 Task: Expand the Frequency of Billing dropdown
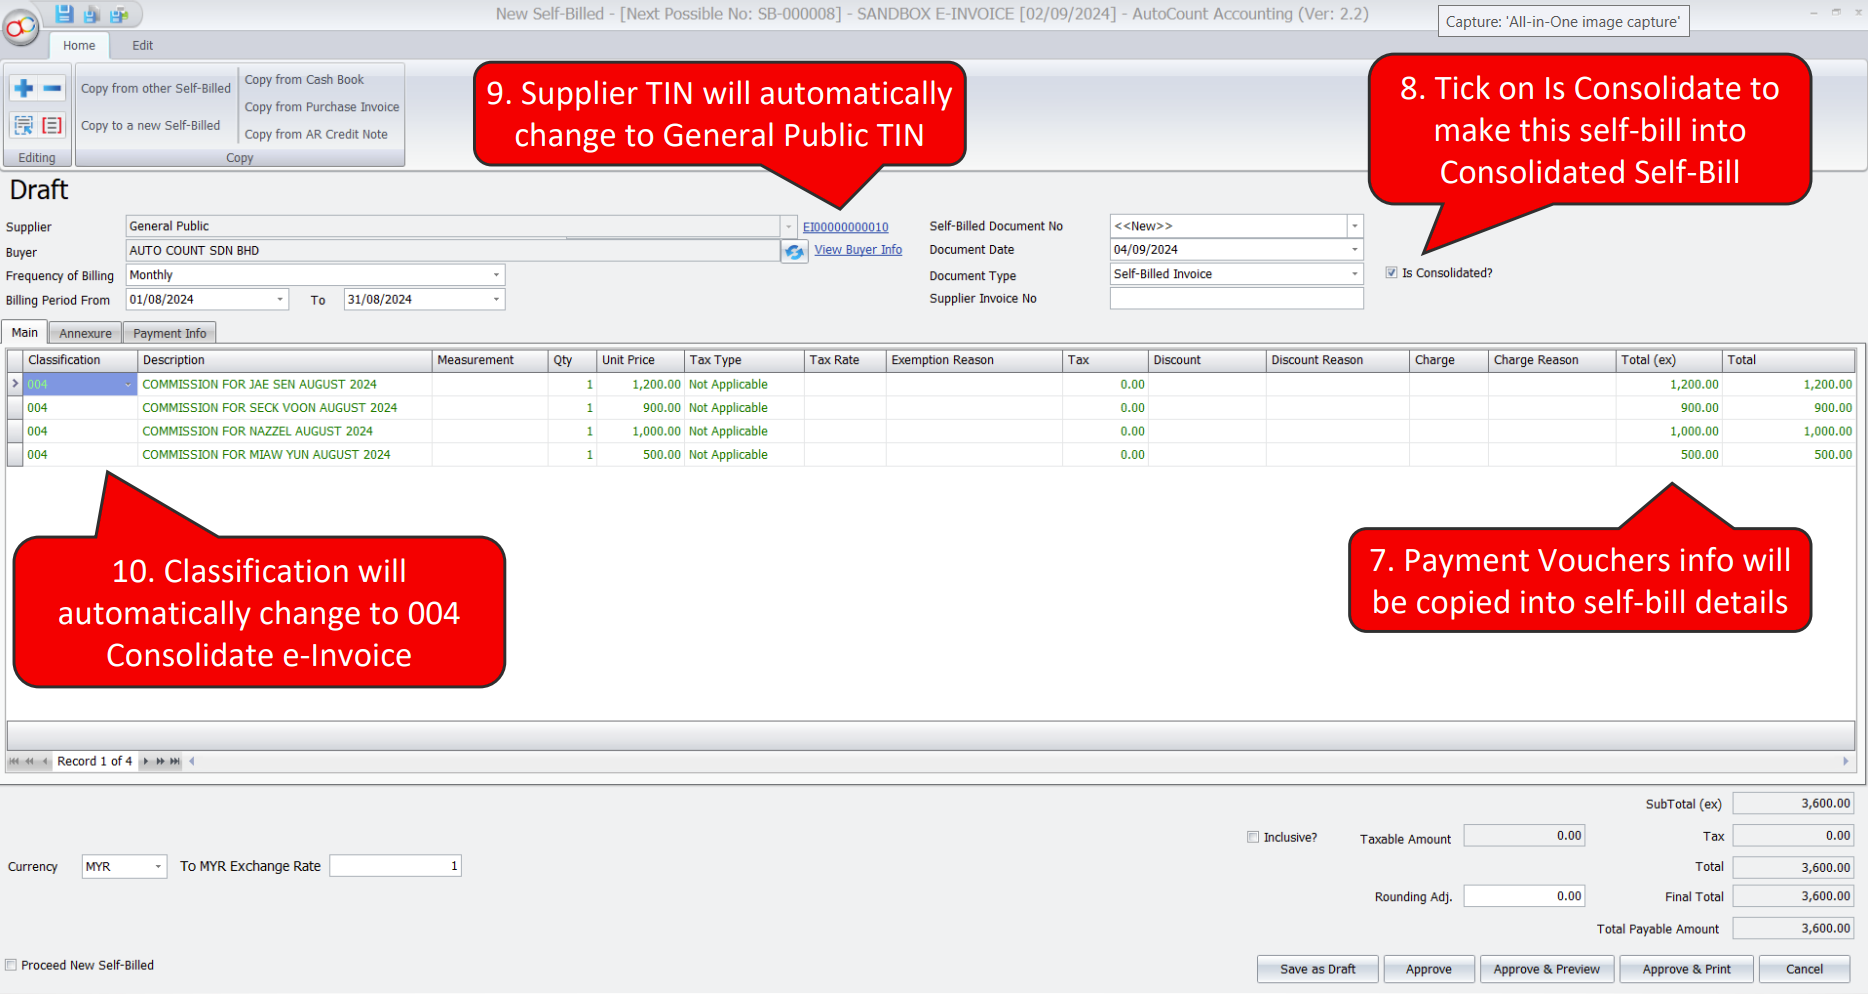[x=496, y=275]
